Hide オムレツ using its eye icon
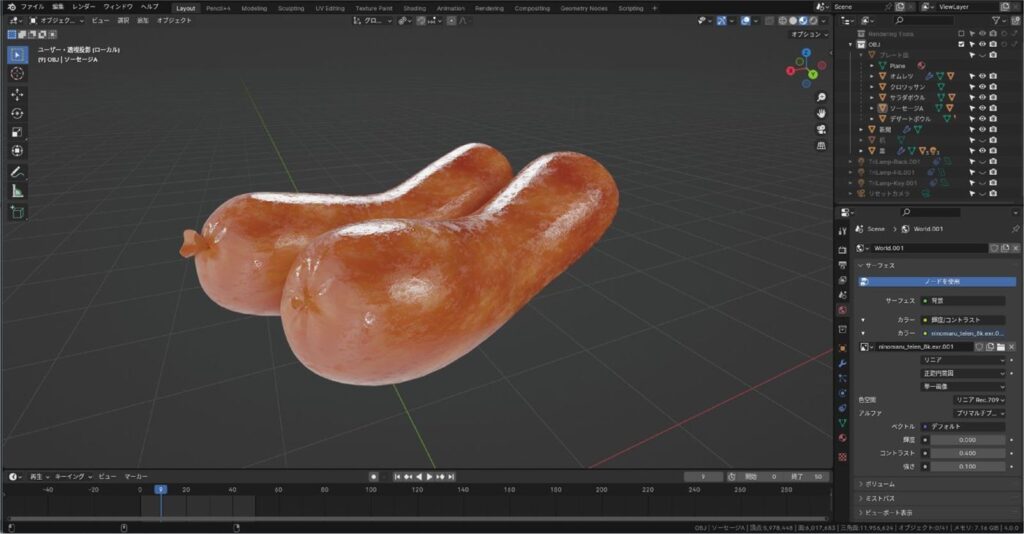1024x534 pixels. [982, 76]
